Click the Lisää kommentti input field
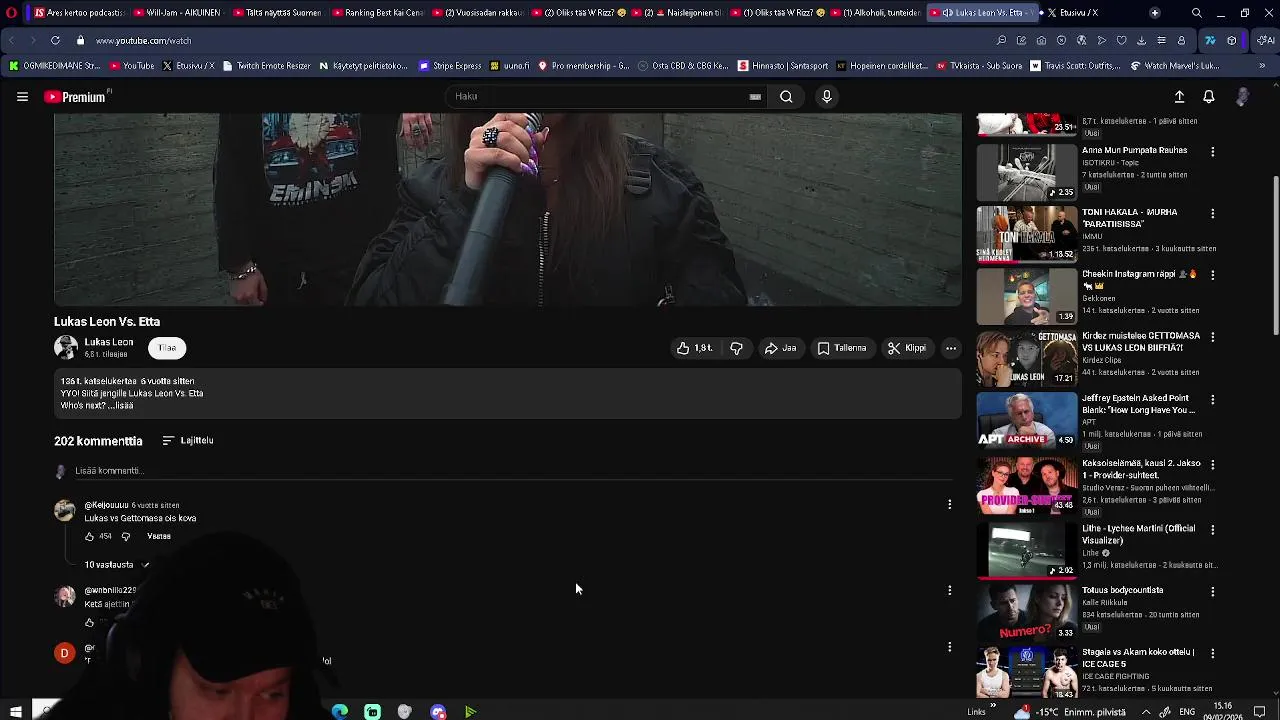This screenshot has width=1280, height=720. point(514,471)
